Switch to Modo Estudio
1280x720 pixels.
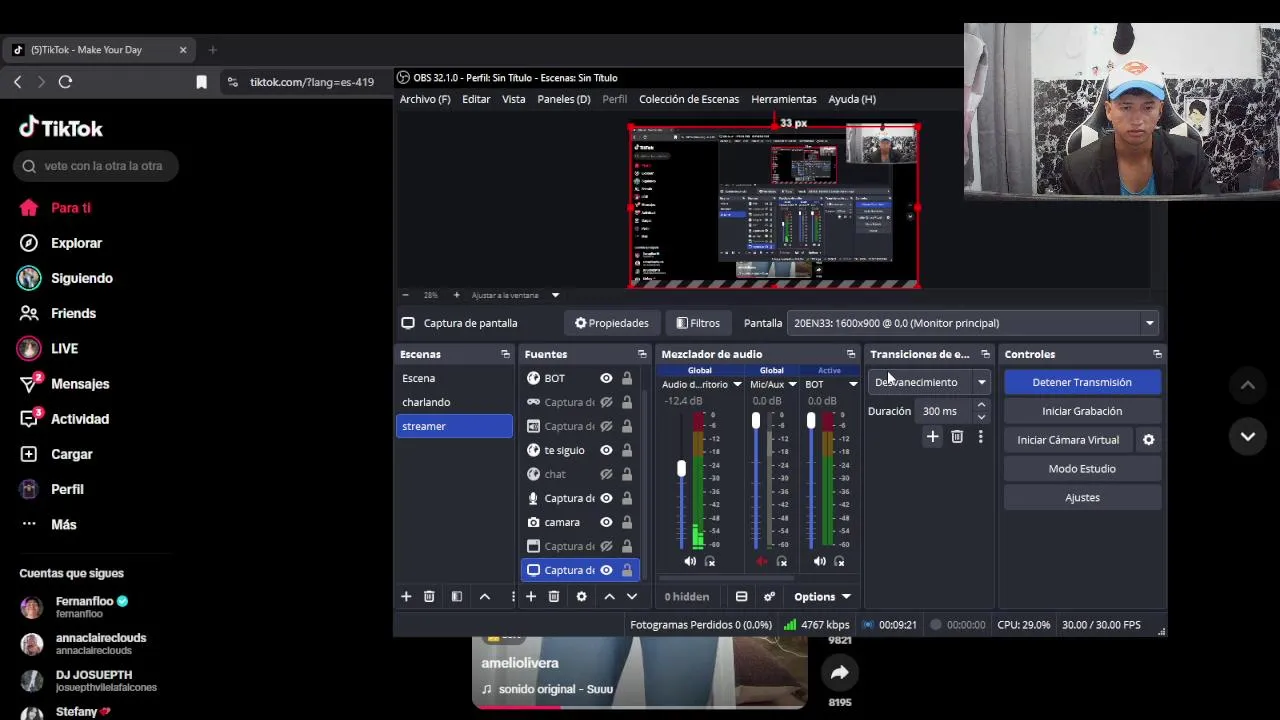pos(1082,469)
